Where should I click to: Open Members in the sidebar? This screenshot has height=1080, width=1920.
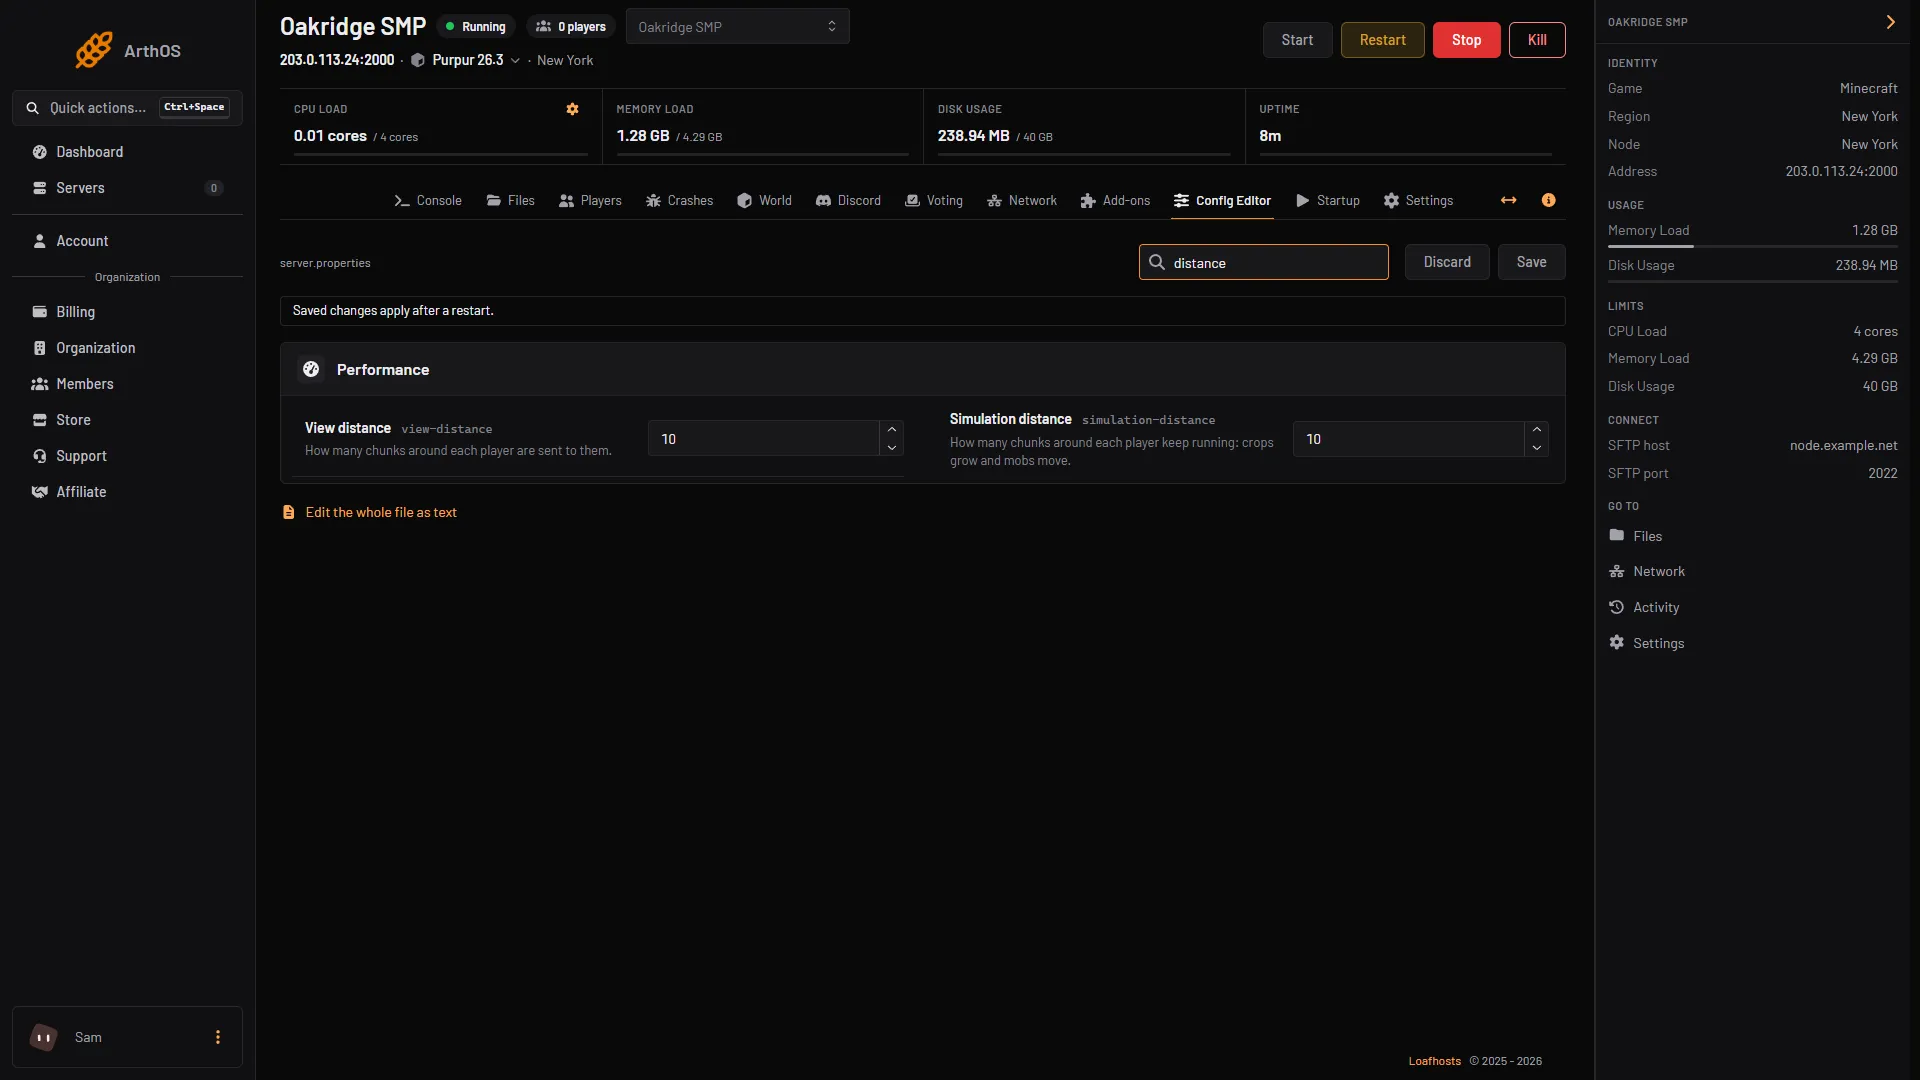coord(127,384)
